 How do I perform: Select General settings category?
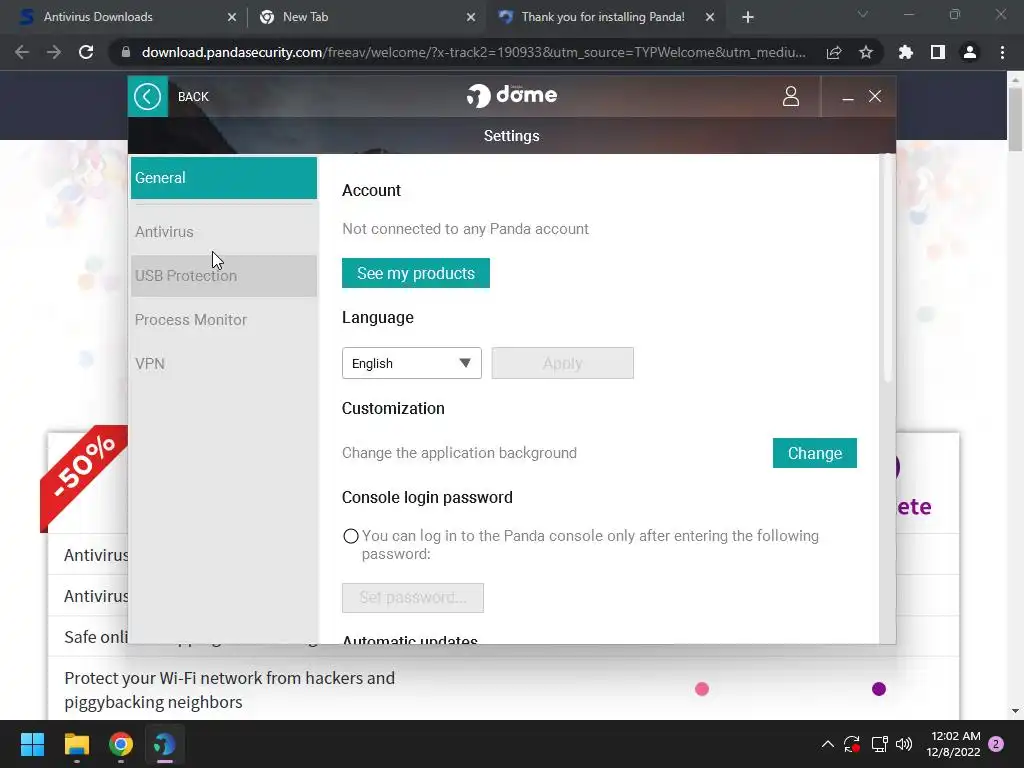pyautogui.click(x=223, y=178)
